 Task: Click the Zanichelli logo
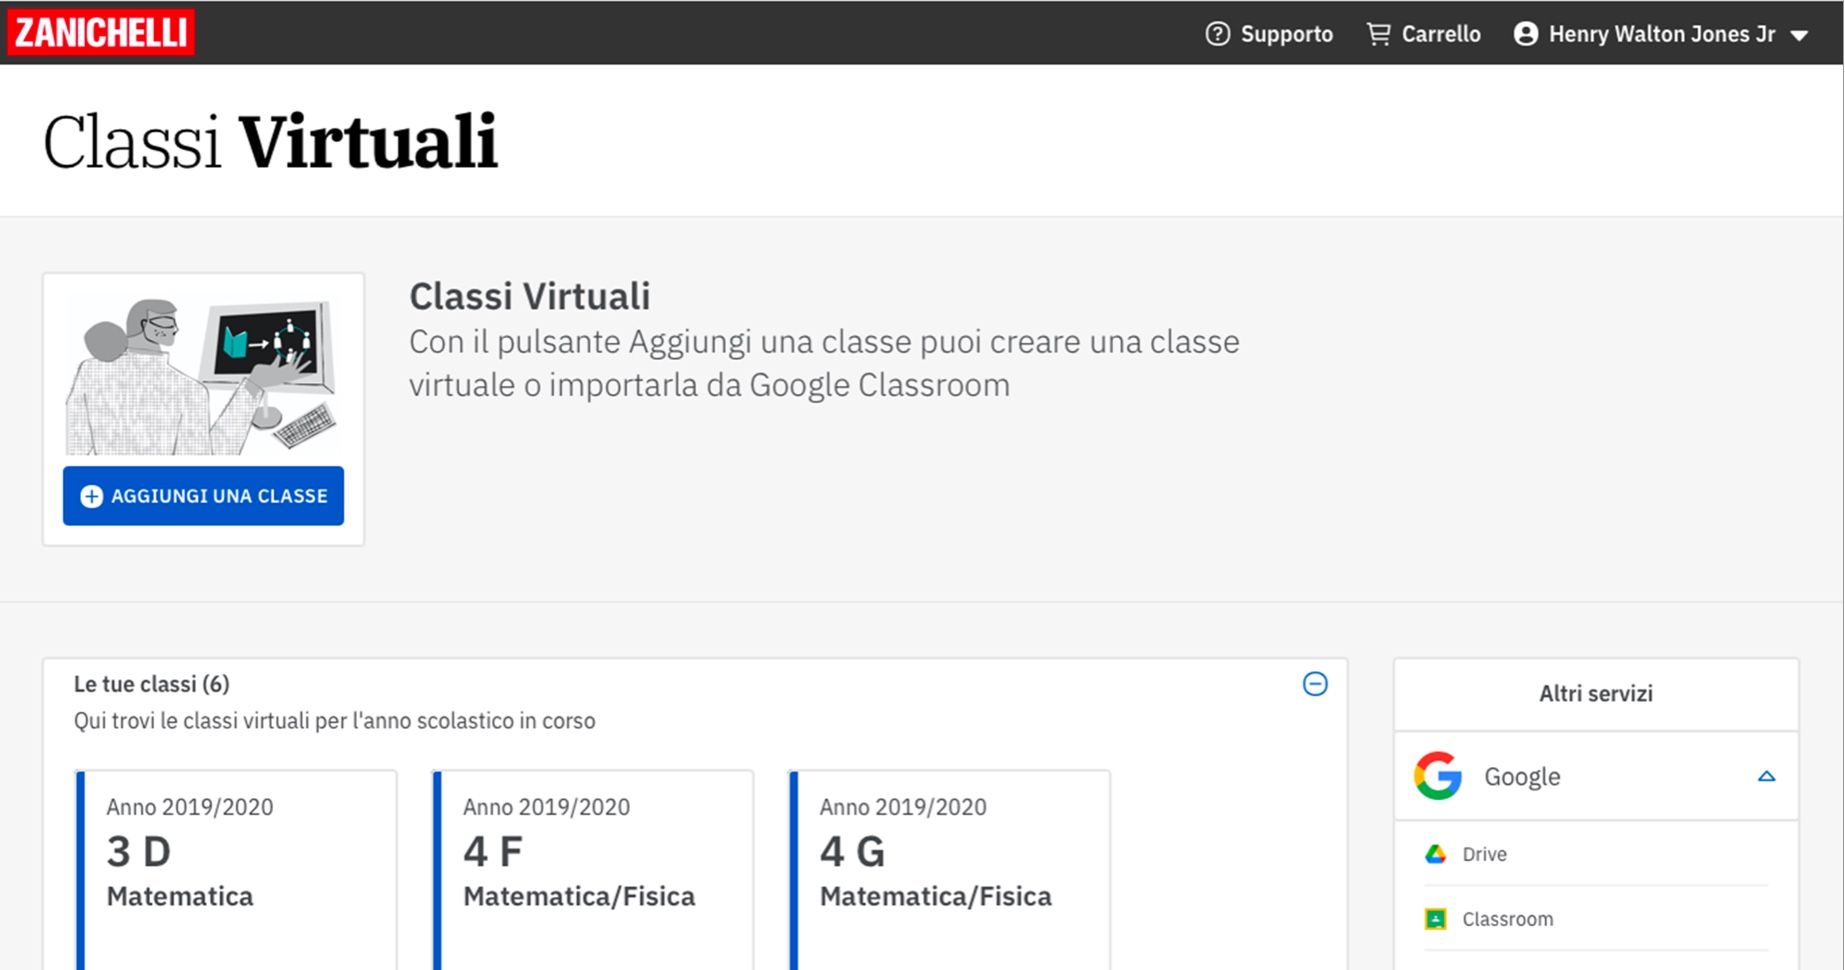99,32
